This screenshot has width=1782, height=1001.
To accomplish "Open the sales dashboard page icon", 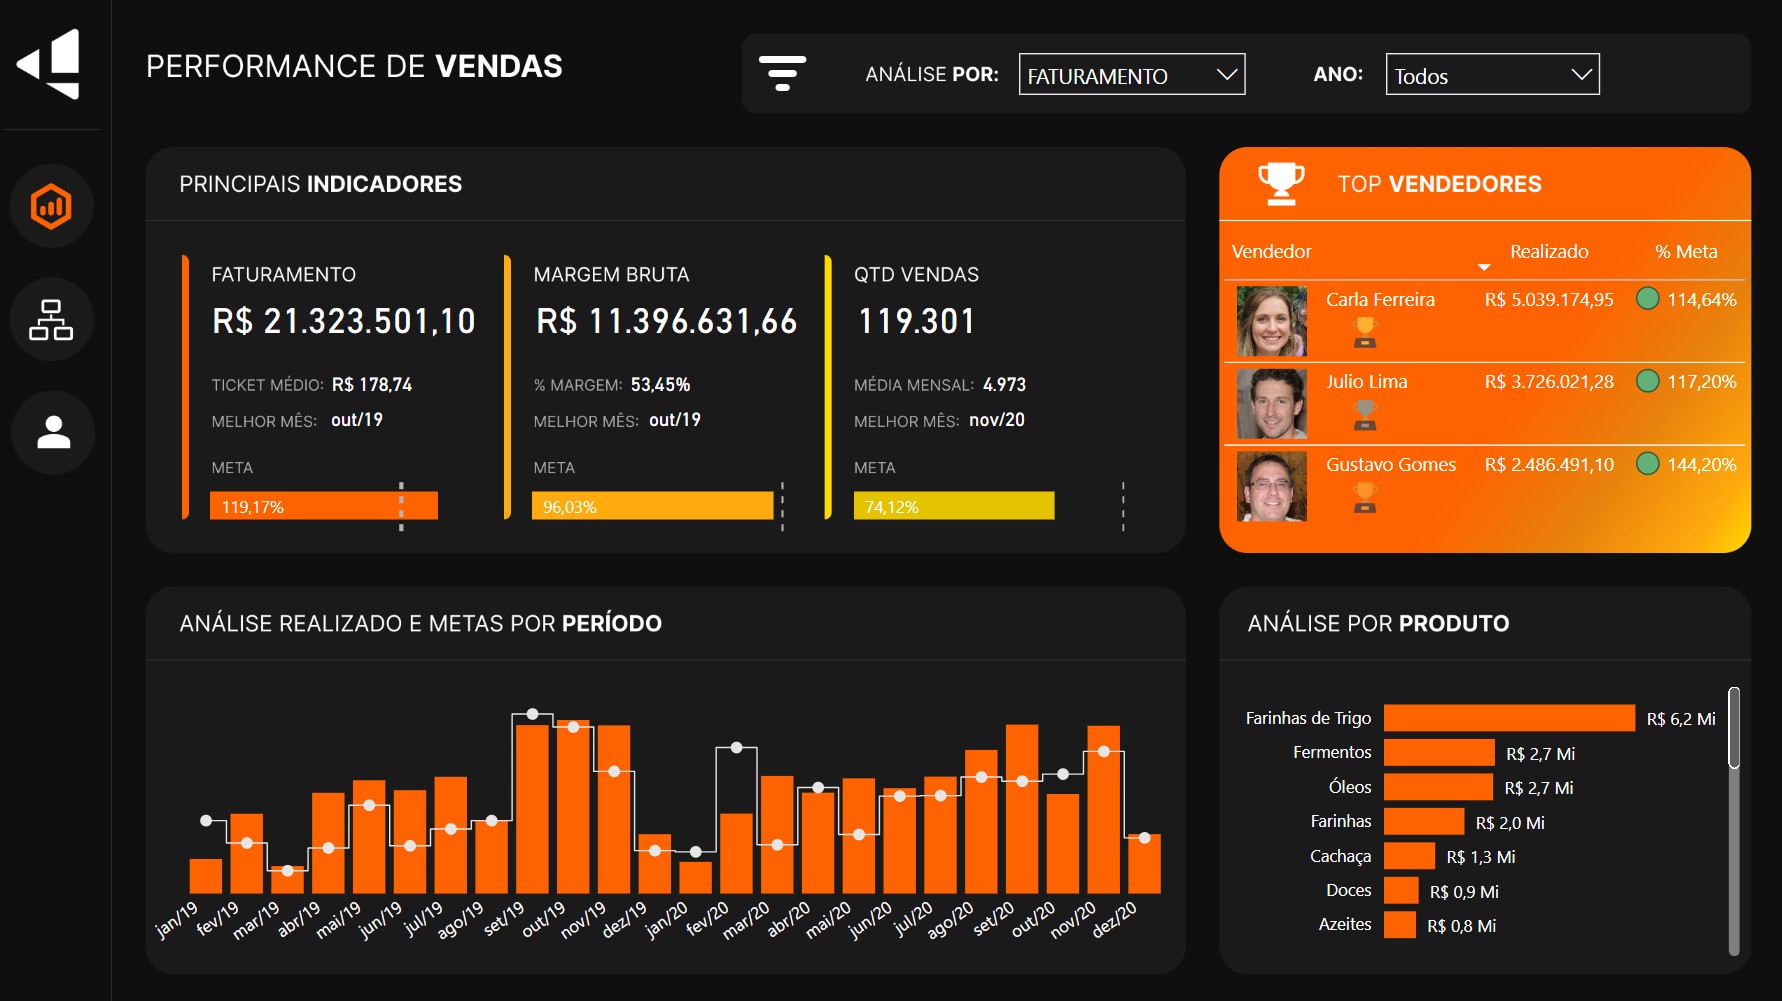I will 52,207.
